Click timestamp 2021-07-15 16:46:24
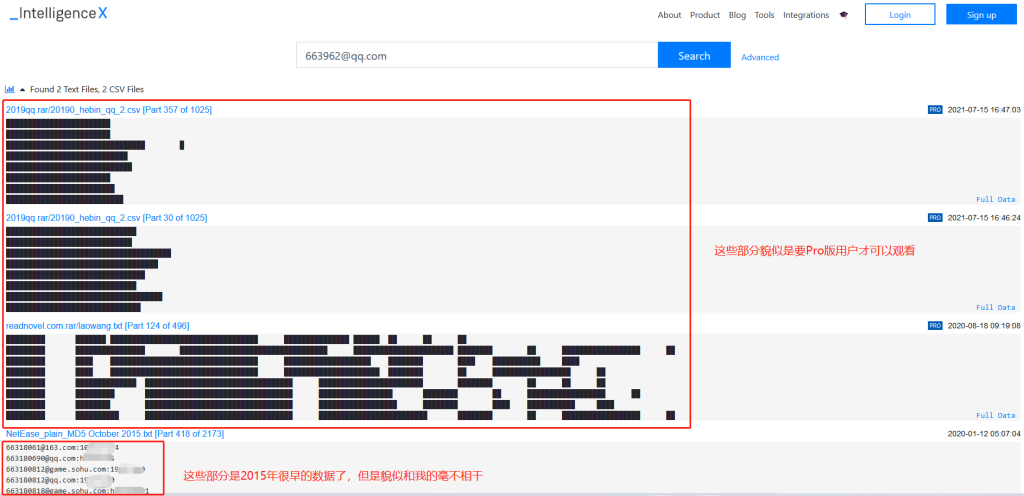1024x496 pixels. (x=984, y=217)
